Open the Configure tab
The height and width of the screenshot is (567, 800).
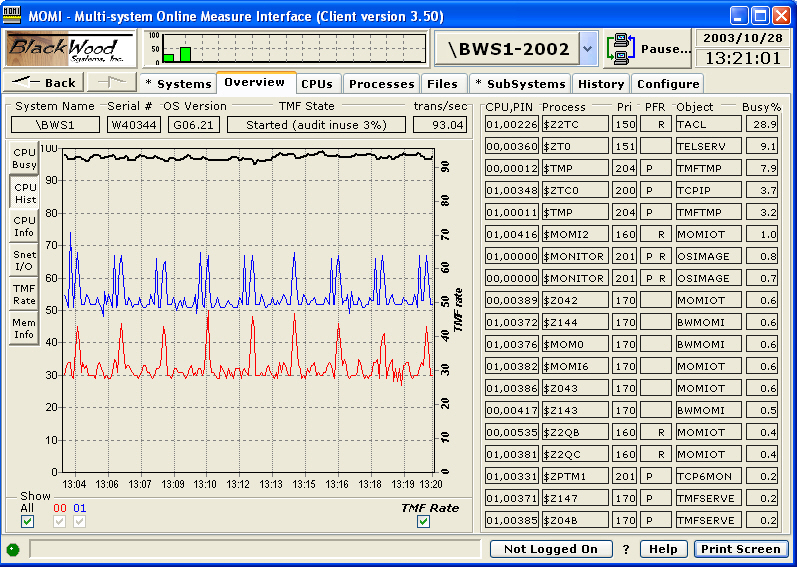click(668, 84)
